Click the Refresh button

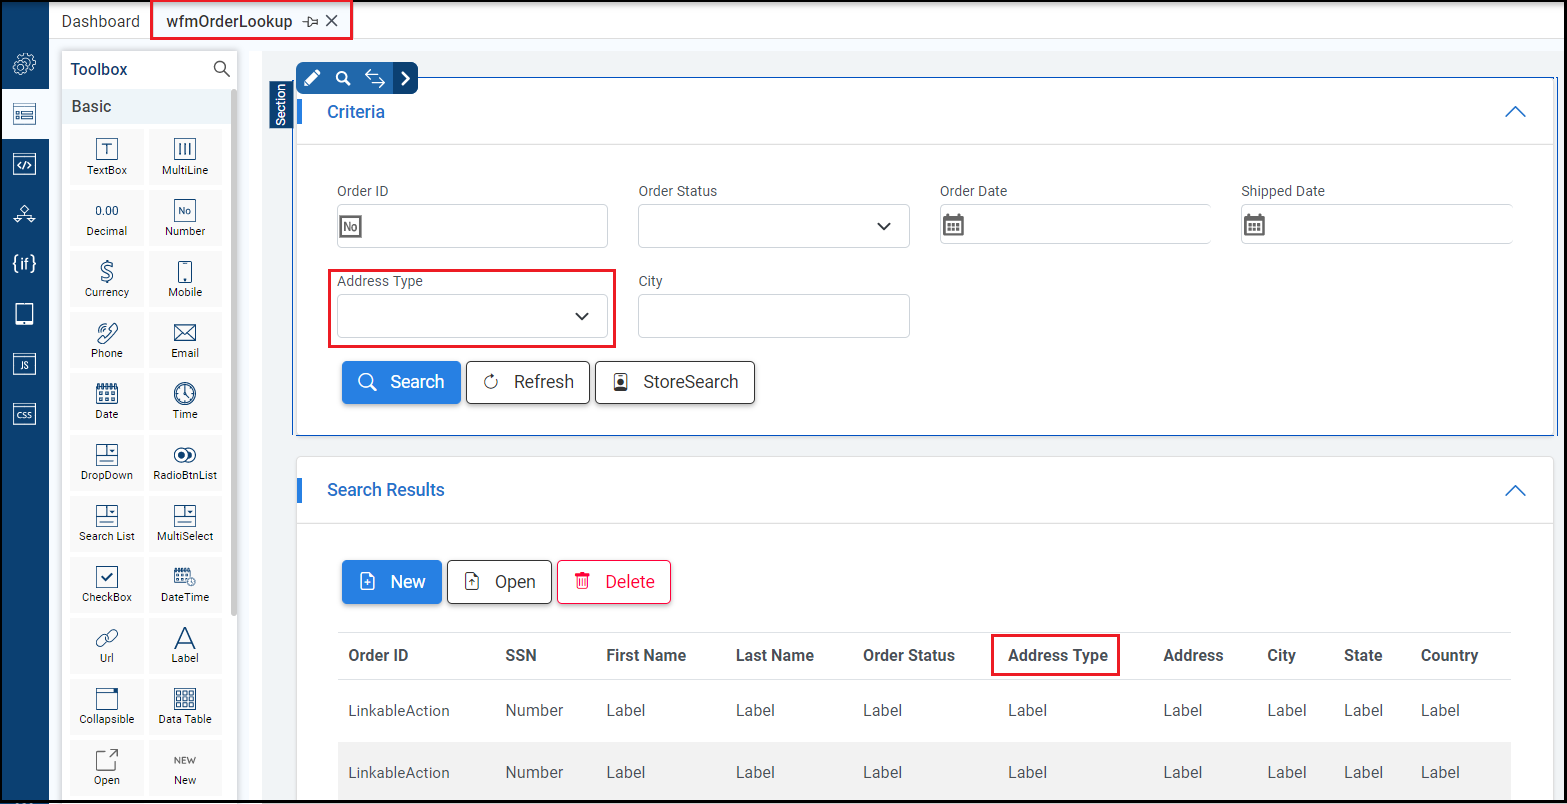[x=528, y=382]
